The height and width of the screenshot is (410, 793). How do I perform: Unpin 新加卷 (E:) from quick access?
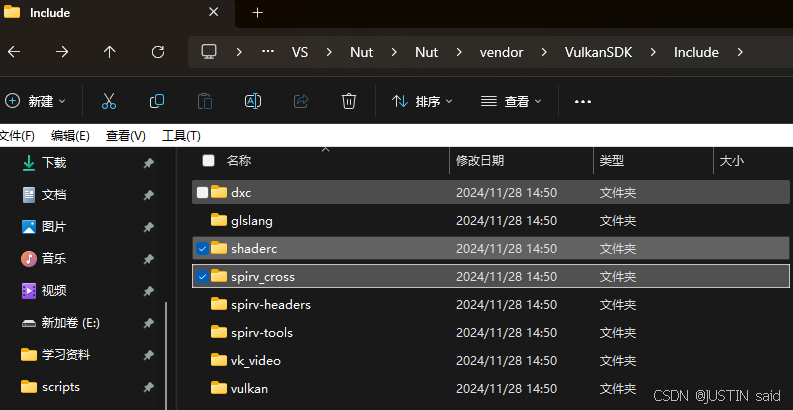pyautogui.click(x=148, y=323)
